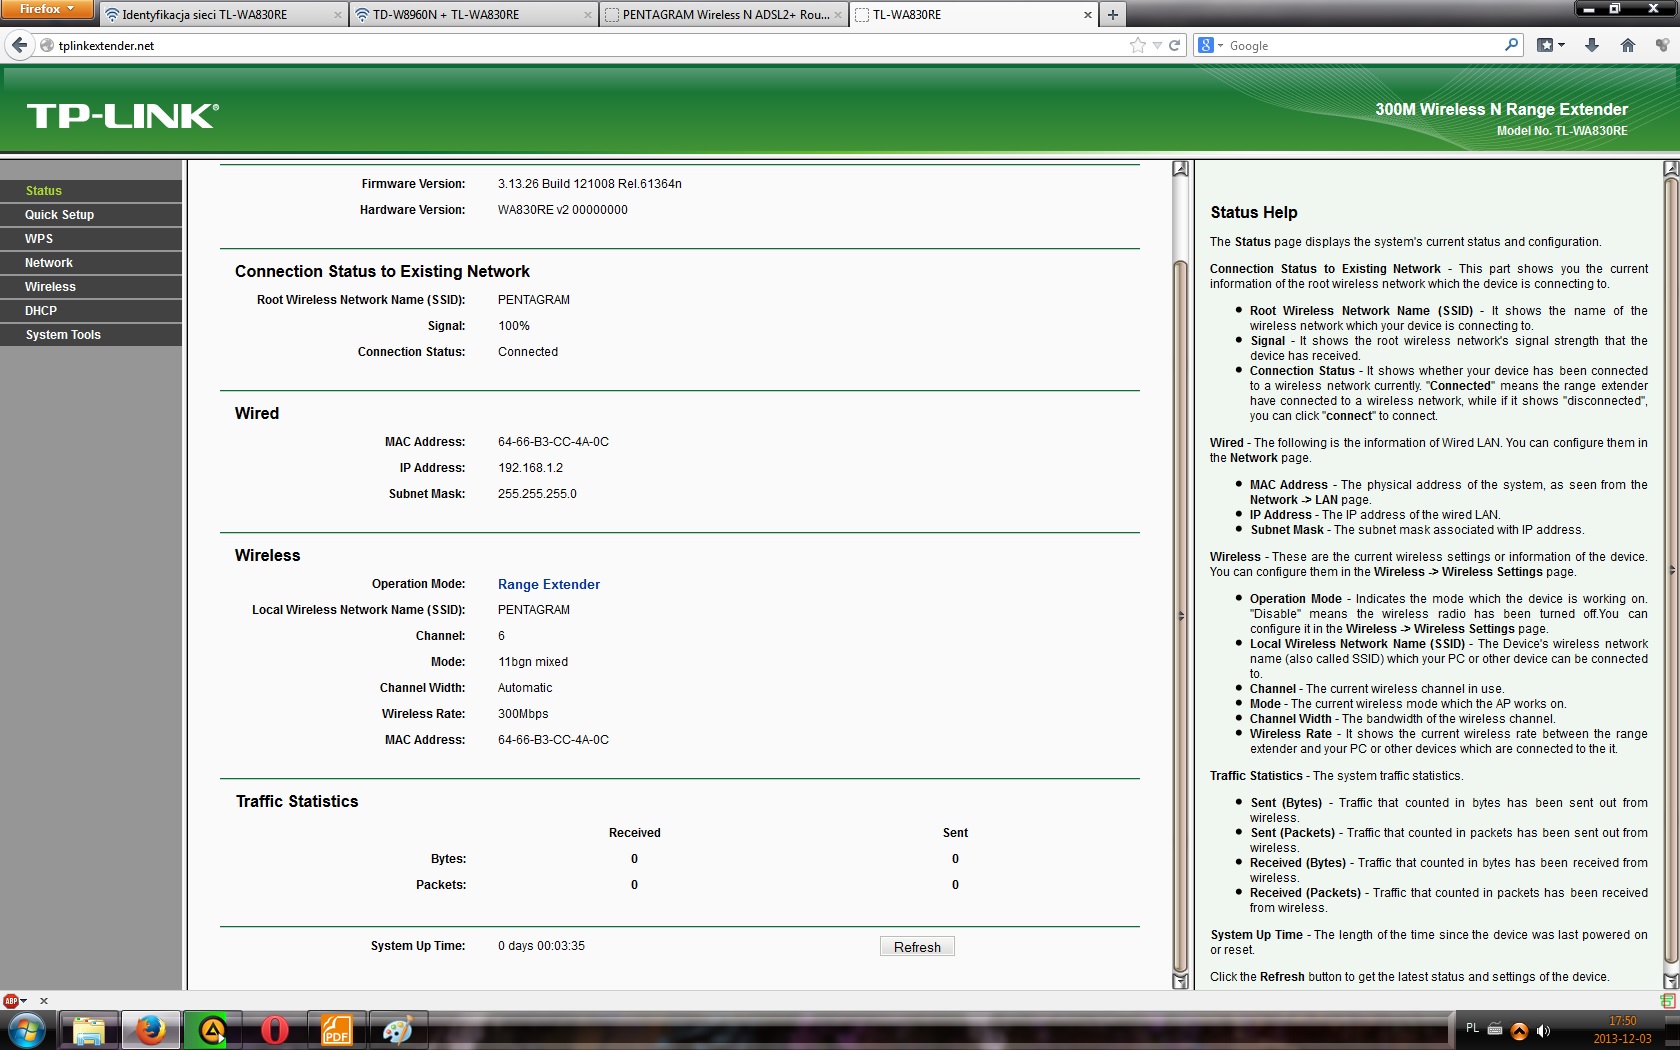Image resolution: width=1680 pixels, height=1050 pixels.
Task: Expand the Adblock Plus dropdown arrow
Action: (24, 1000)
